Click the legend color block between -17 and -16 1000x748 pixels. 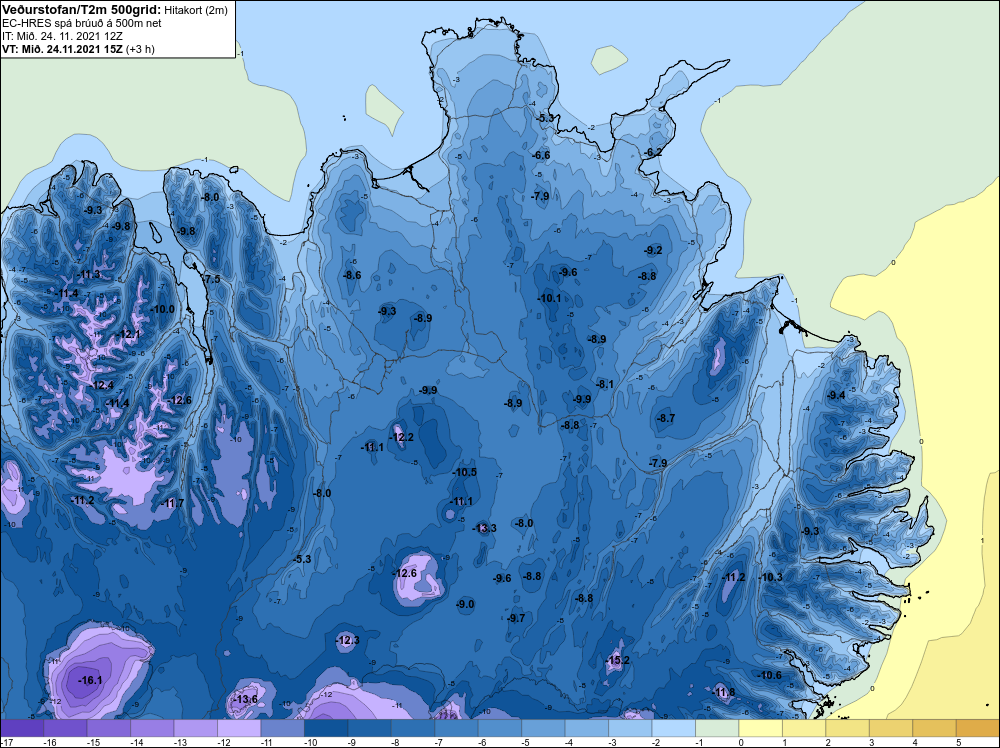click(x=22, y=728)
